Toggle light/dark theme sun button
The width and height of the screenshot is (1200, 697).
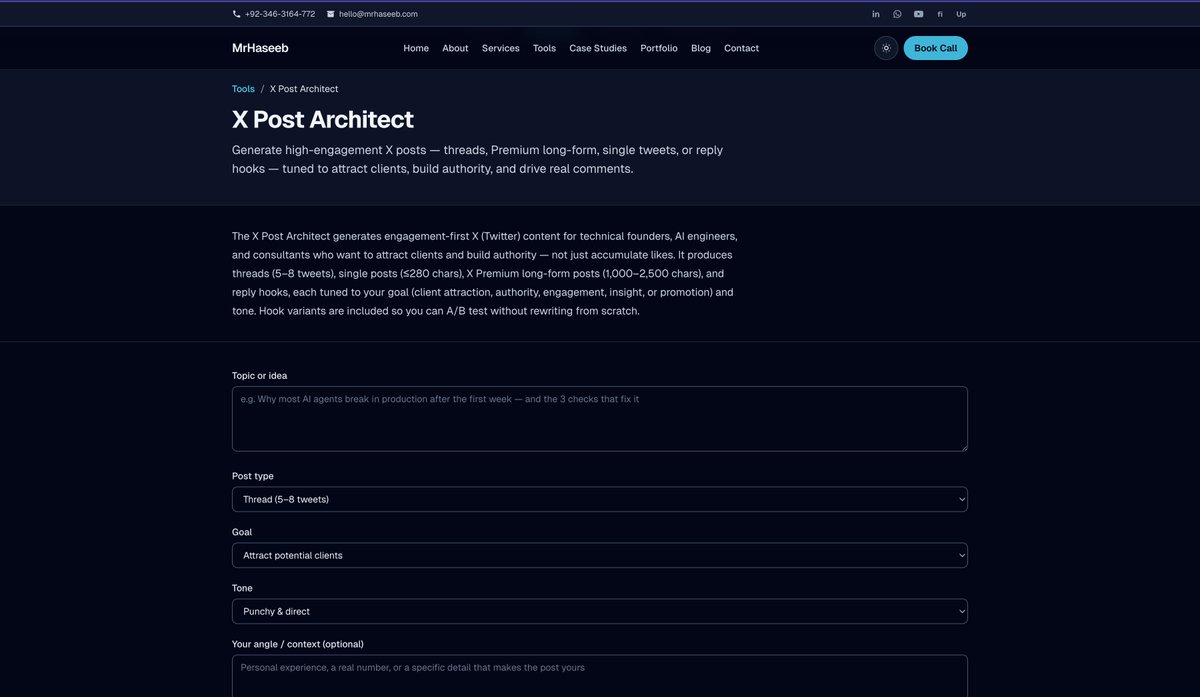pyautogui.click(x=886, y=48)
